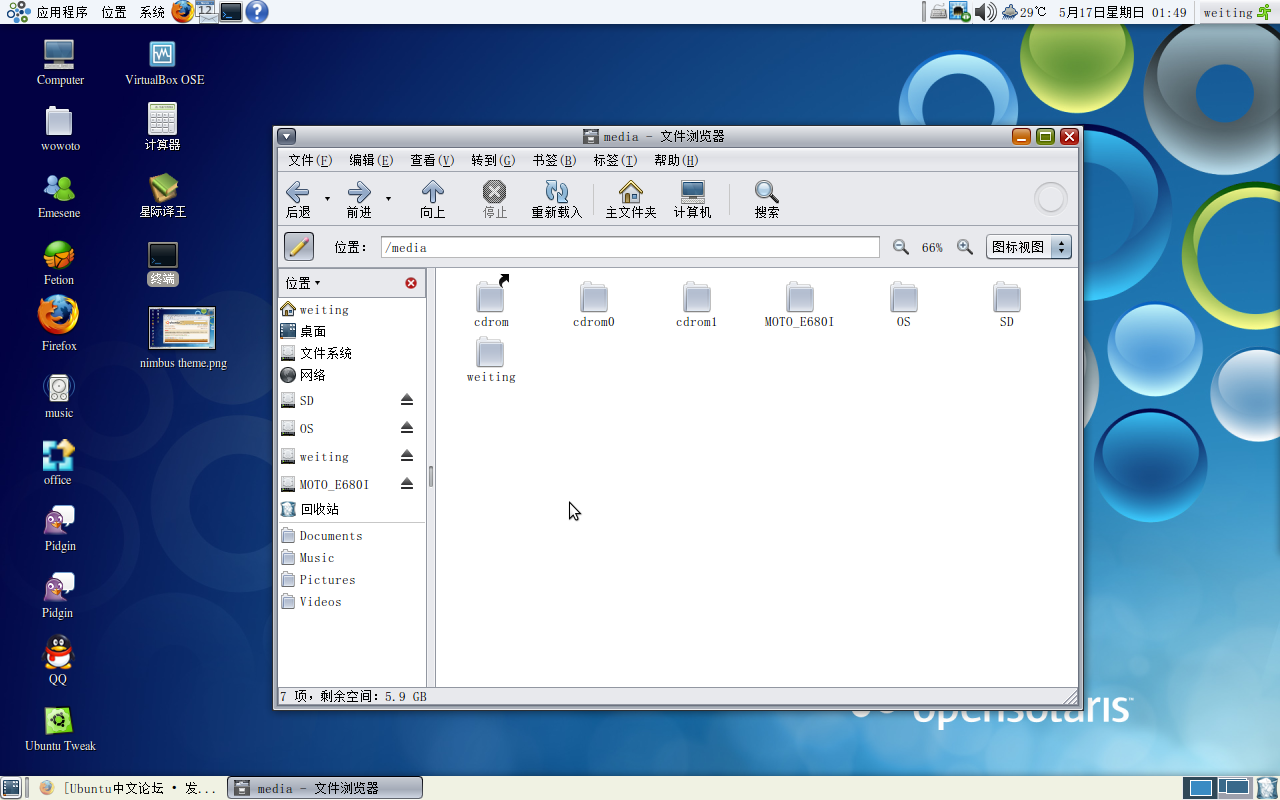Open the 编辑(E) menu

371,160
